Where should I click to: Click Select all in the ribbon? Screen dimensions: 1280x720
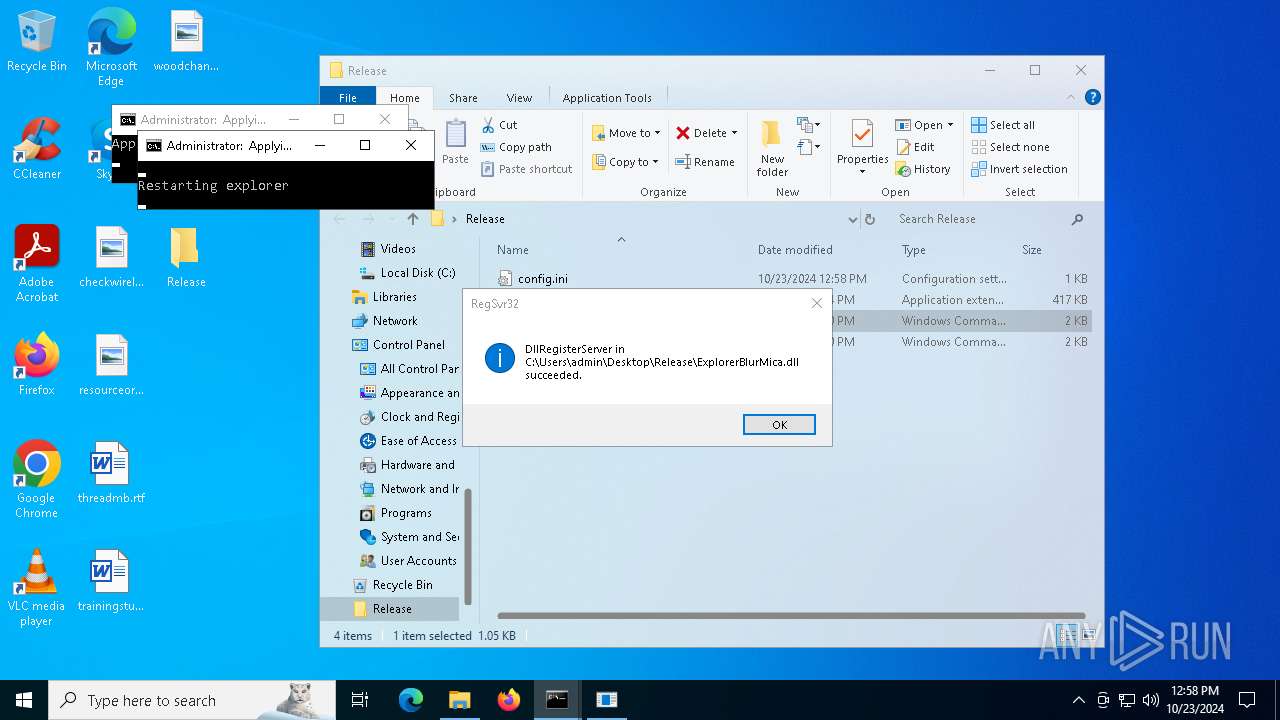pyautogui.click(x=1003, y=125)
